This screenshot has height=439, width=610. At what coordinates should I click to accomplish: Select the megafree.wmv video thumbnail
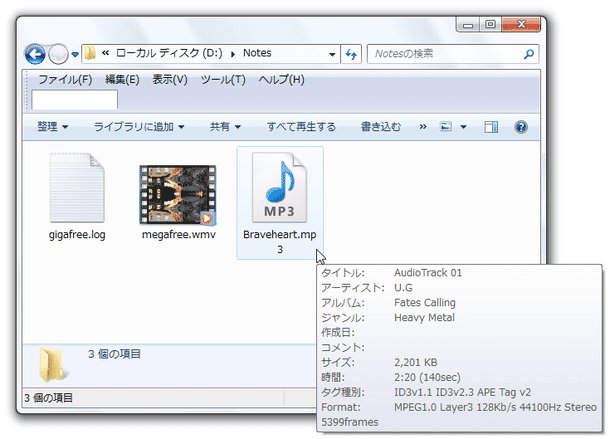coord(178,195)
